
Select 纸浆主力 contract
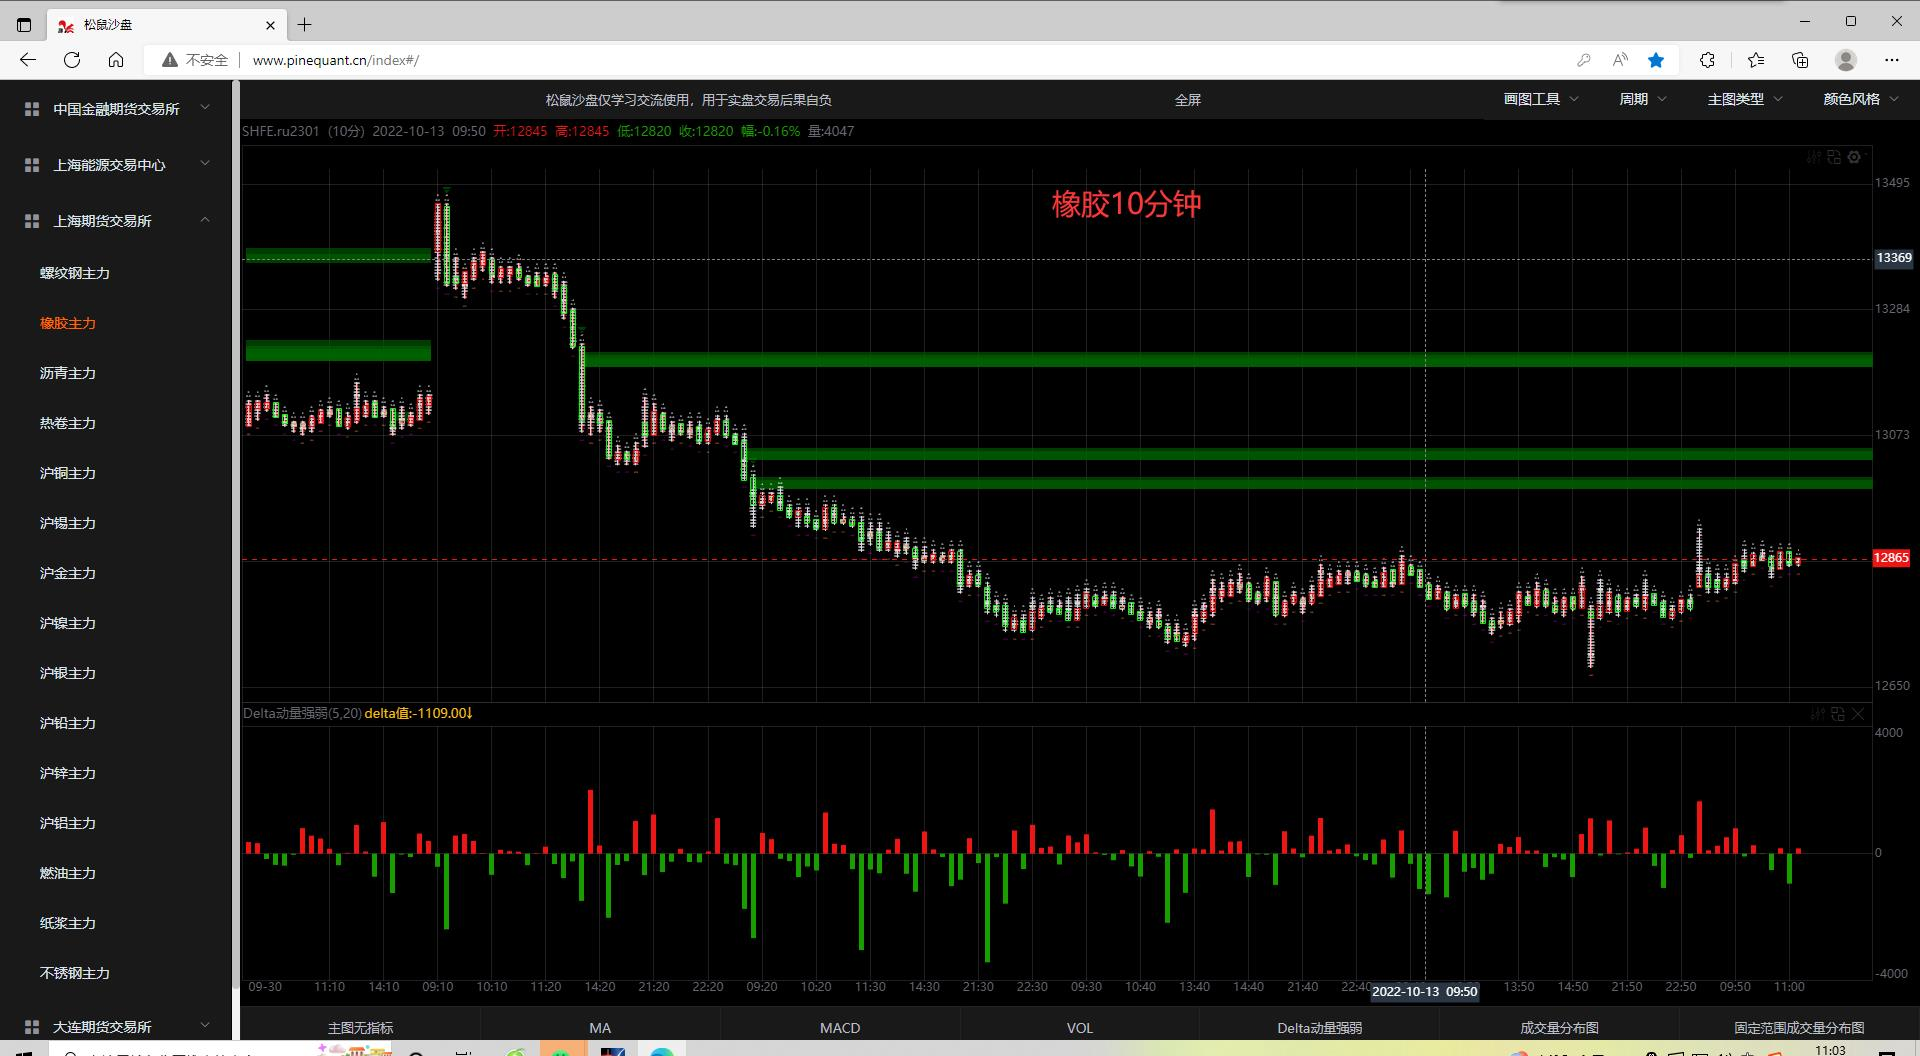point(68,923)
